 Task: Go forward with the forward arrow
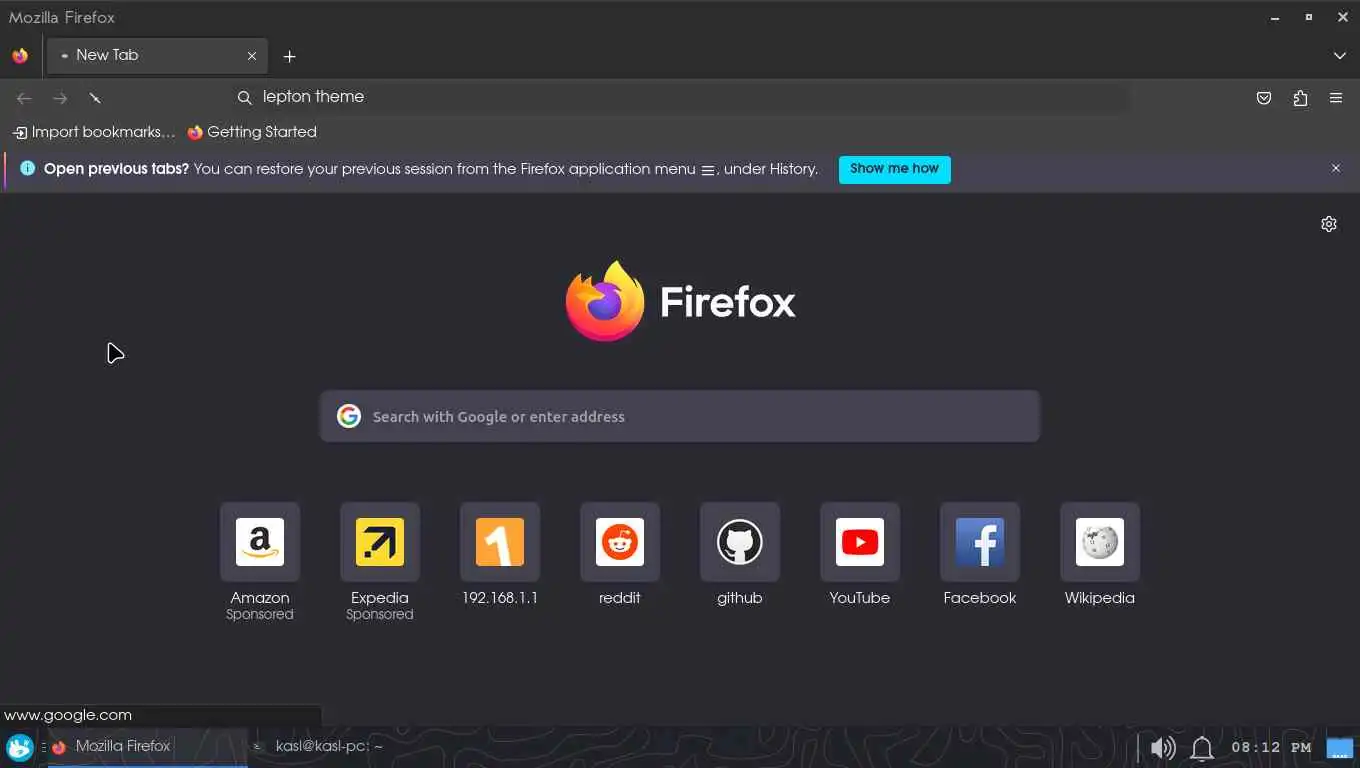(60, 98)
